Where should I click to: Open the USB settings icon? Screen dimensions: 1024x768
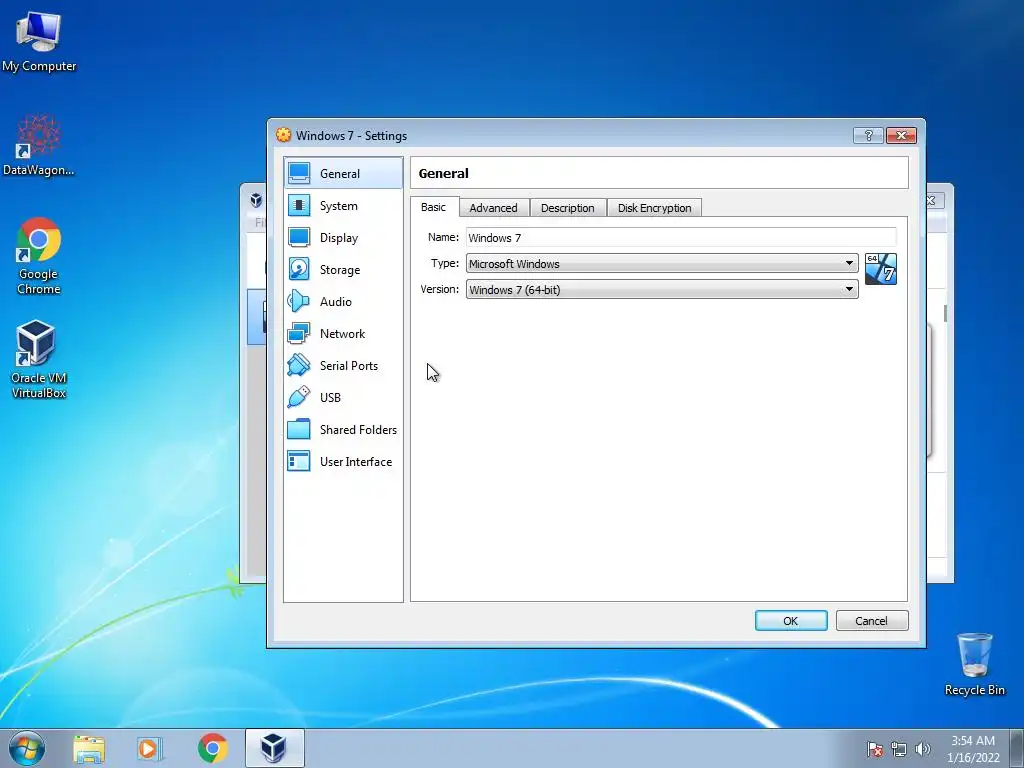[x=299, y=397]
